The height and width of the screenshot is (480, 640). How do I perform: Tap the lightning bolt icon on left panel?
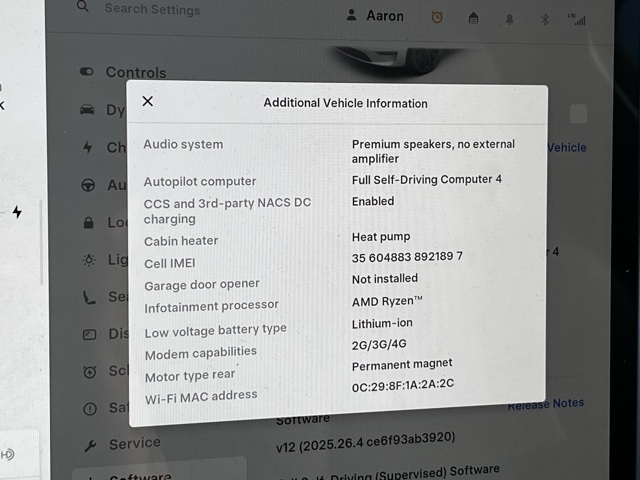click(17, 212)
